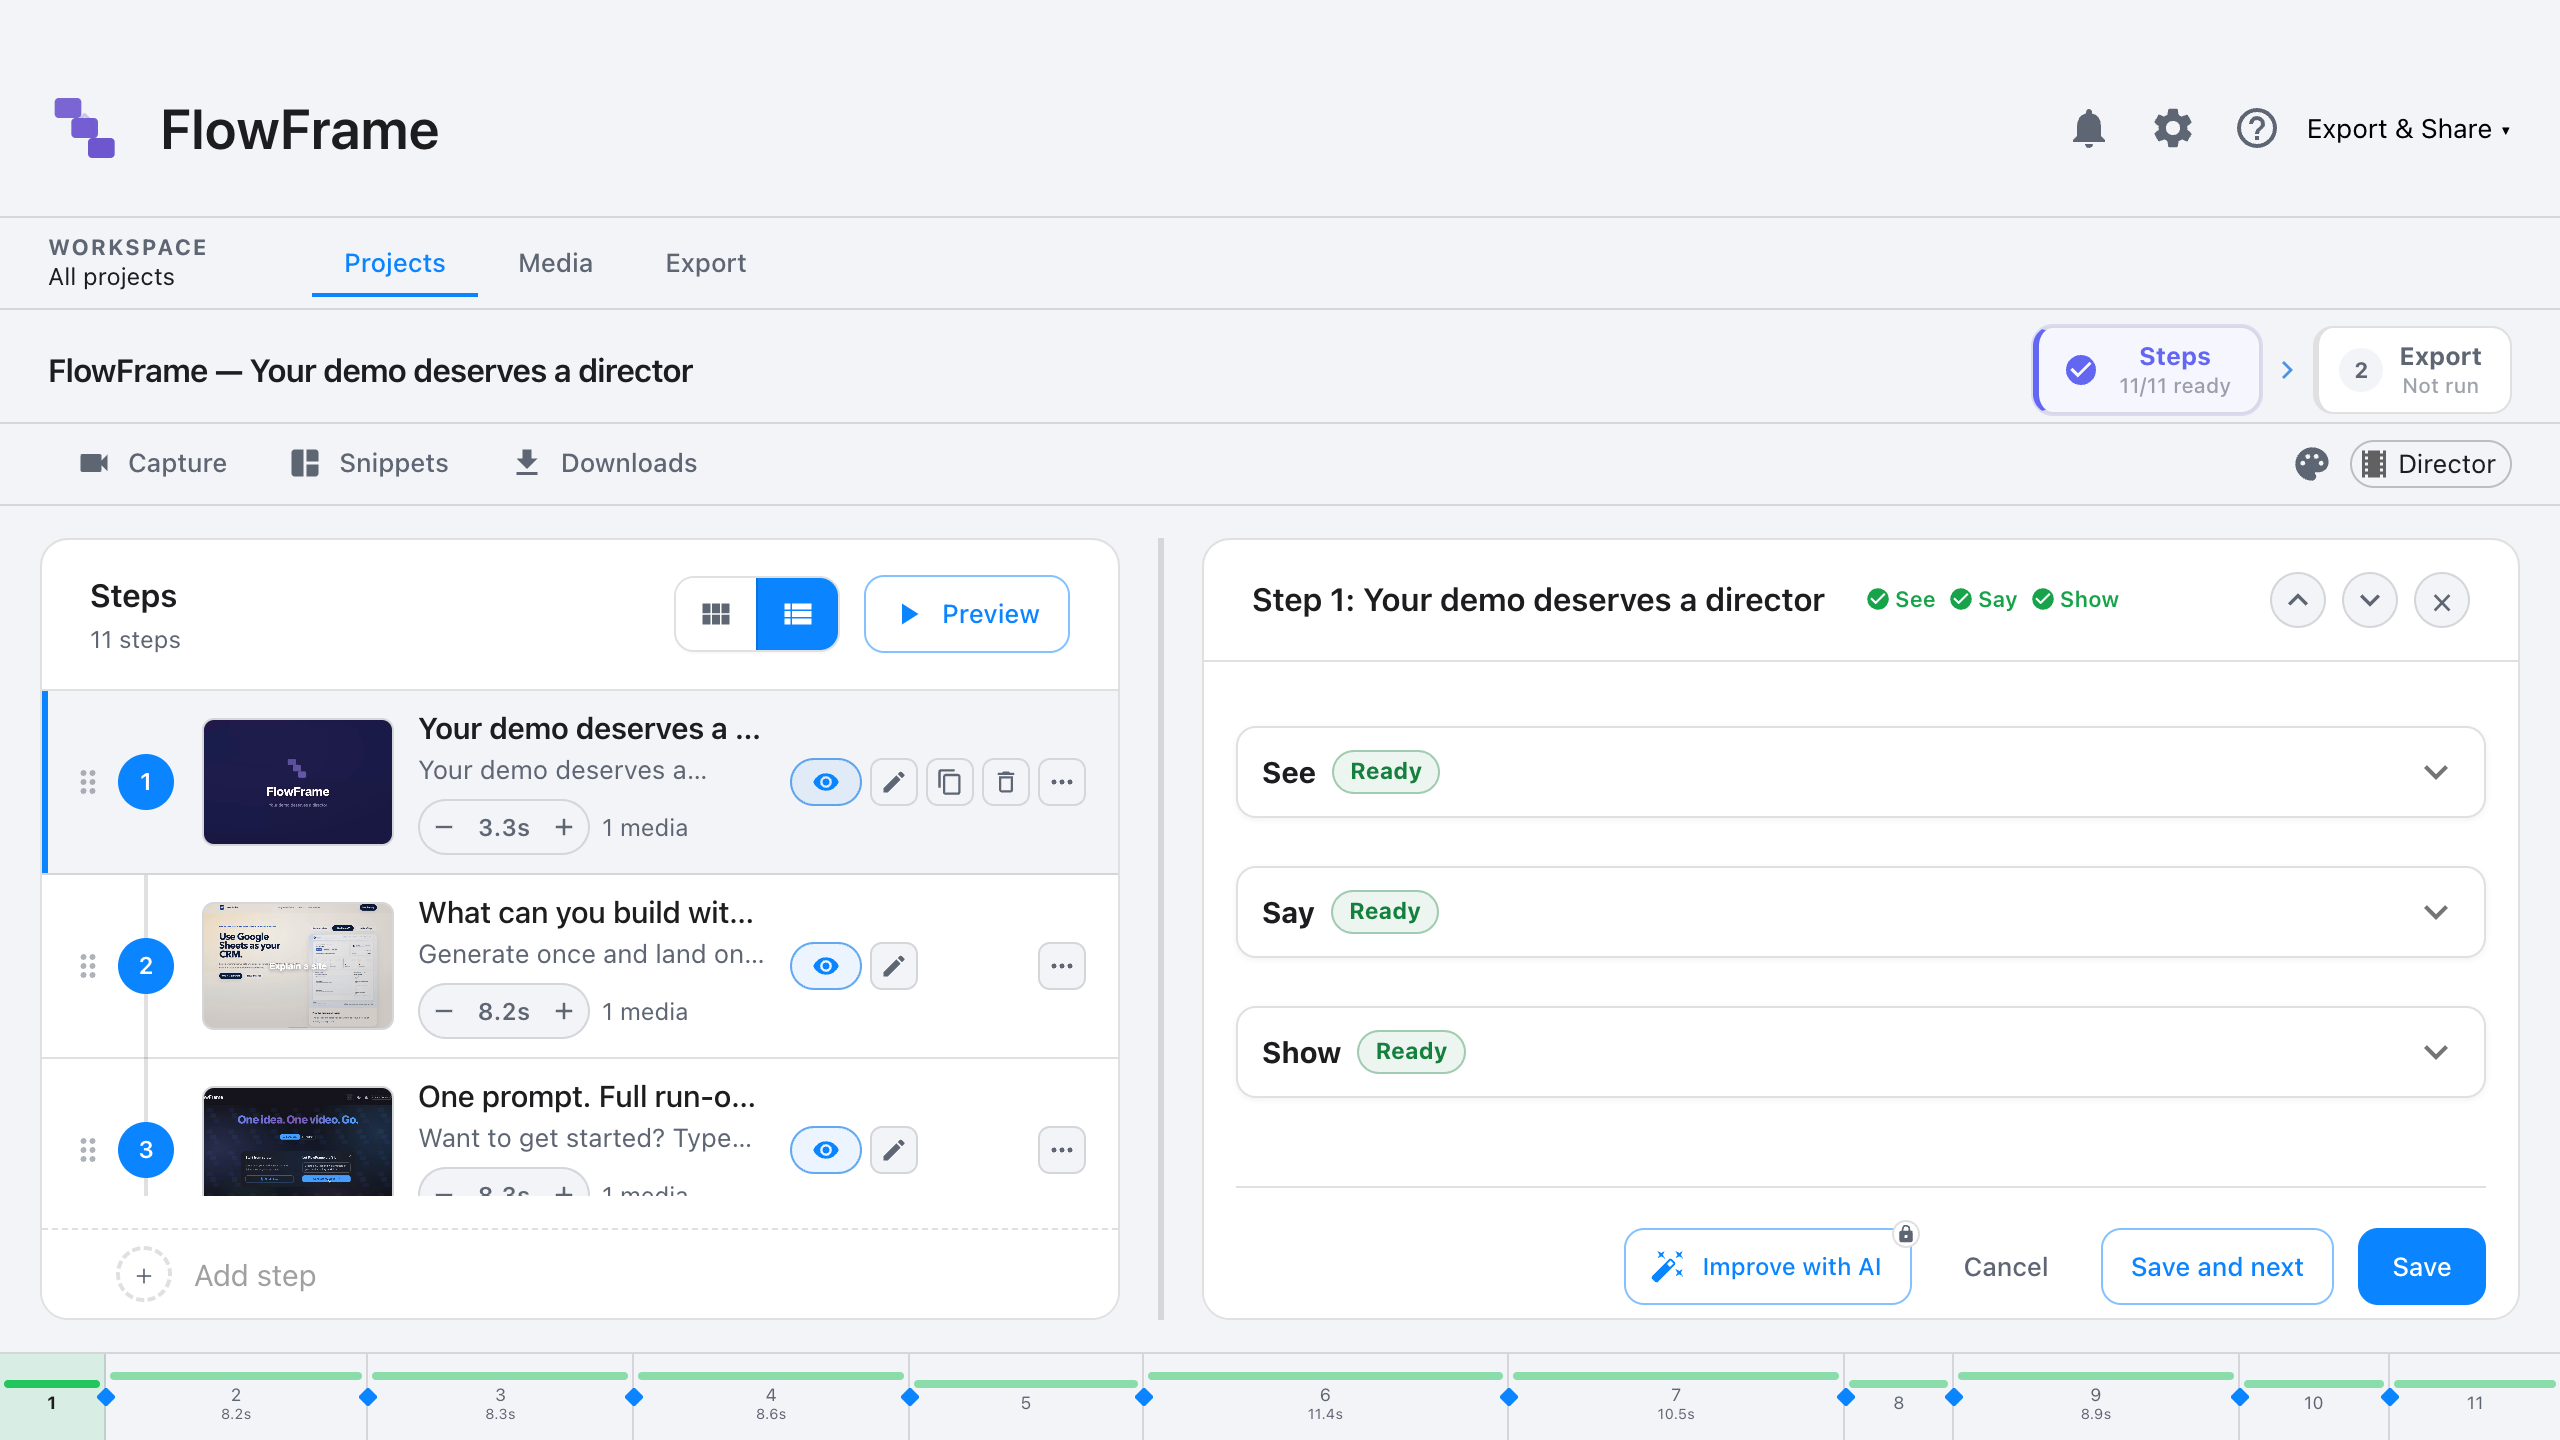Close the Step 1 editor panel
The height and width of the screenshot is (1440, 2560).
point(2442,601)
